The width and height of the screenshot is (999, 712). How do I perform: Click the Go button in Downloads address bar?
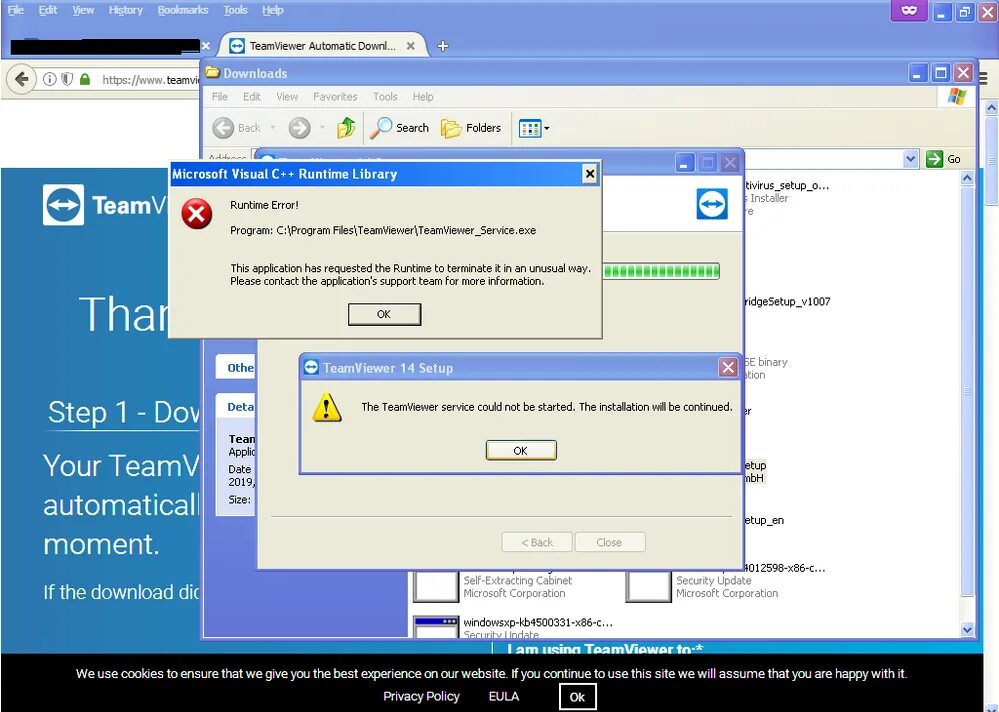944,159
